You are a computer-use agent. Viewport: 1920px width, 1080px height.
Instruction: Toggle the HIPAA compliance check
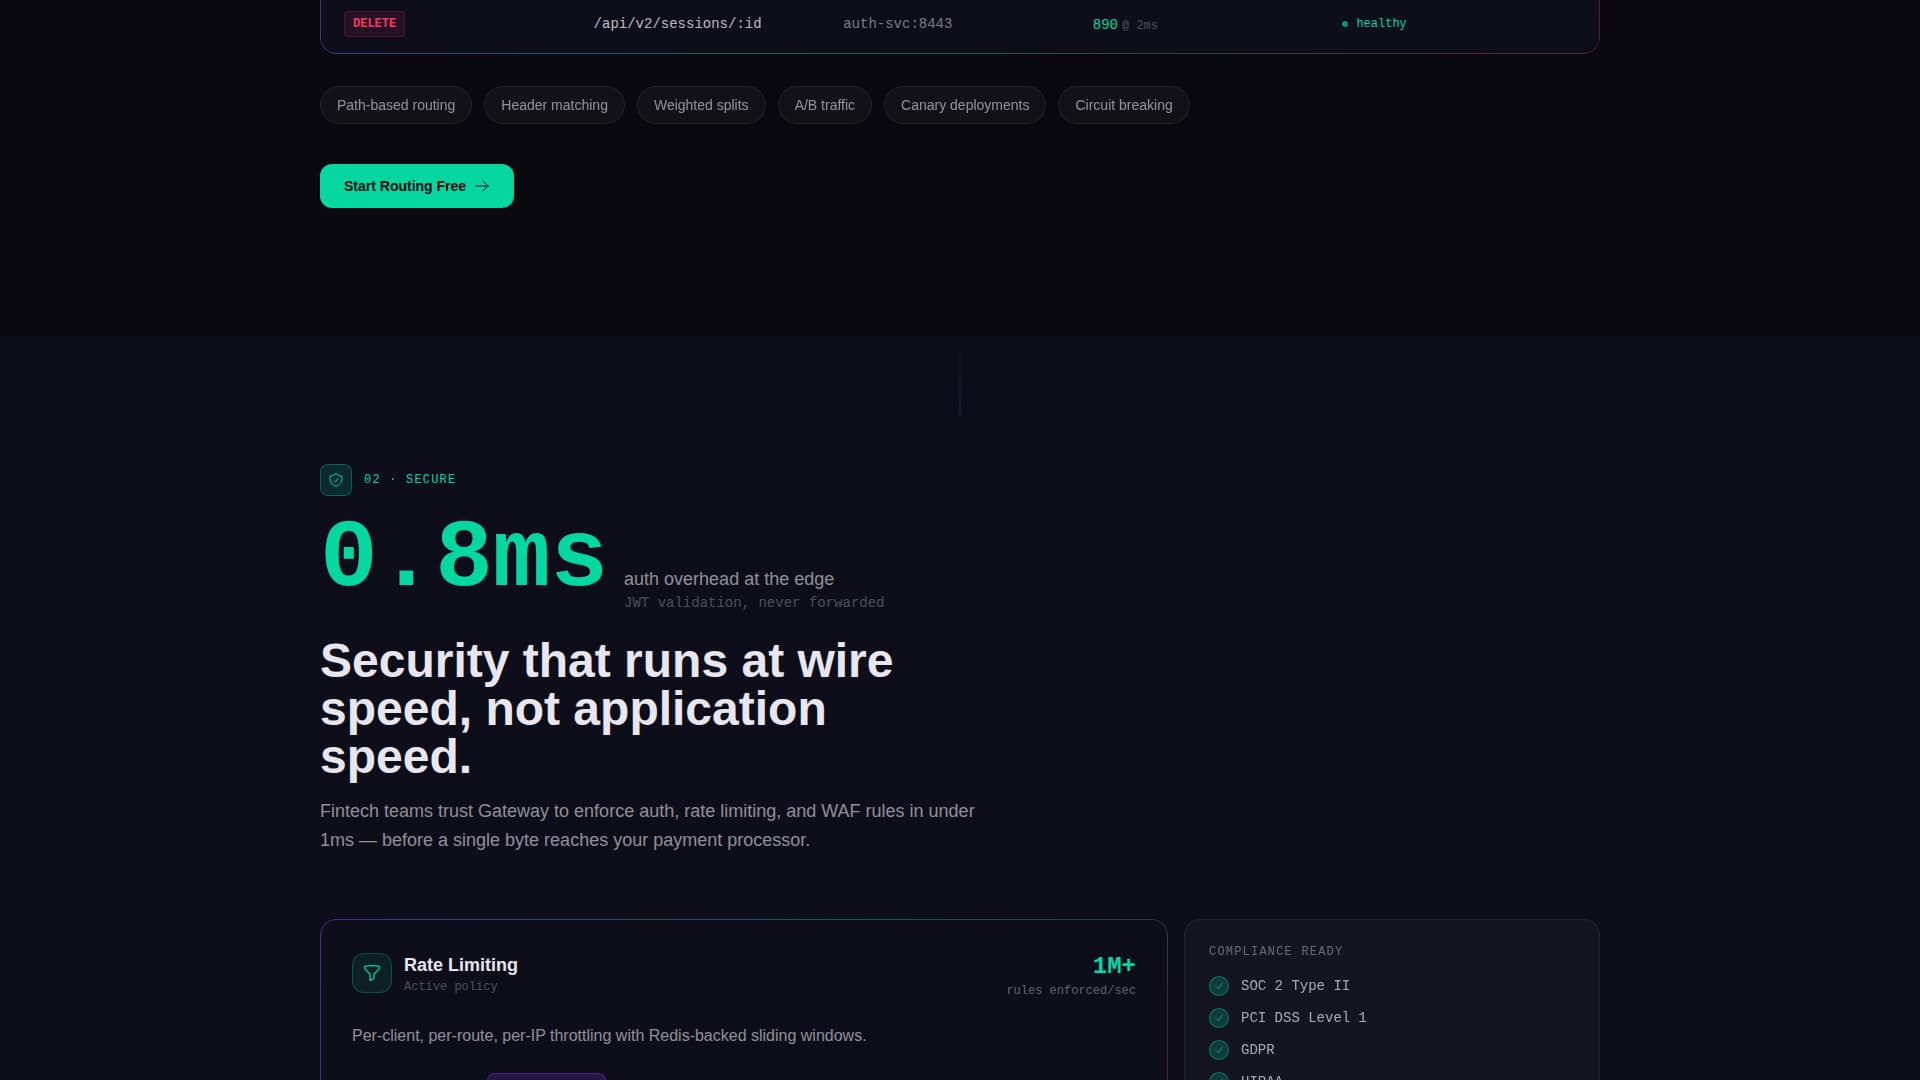(x=1219, y=1077)
